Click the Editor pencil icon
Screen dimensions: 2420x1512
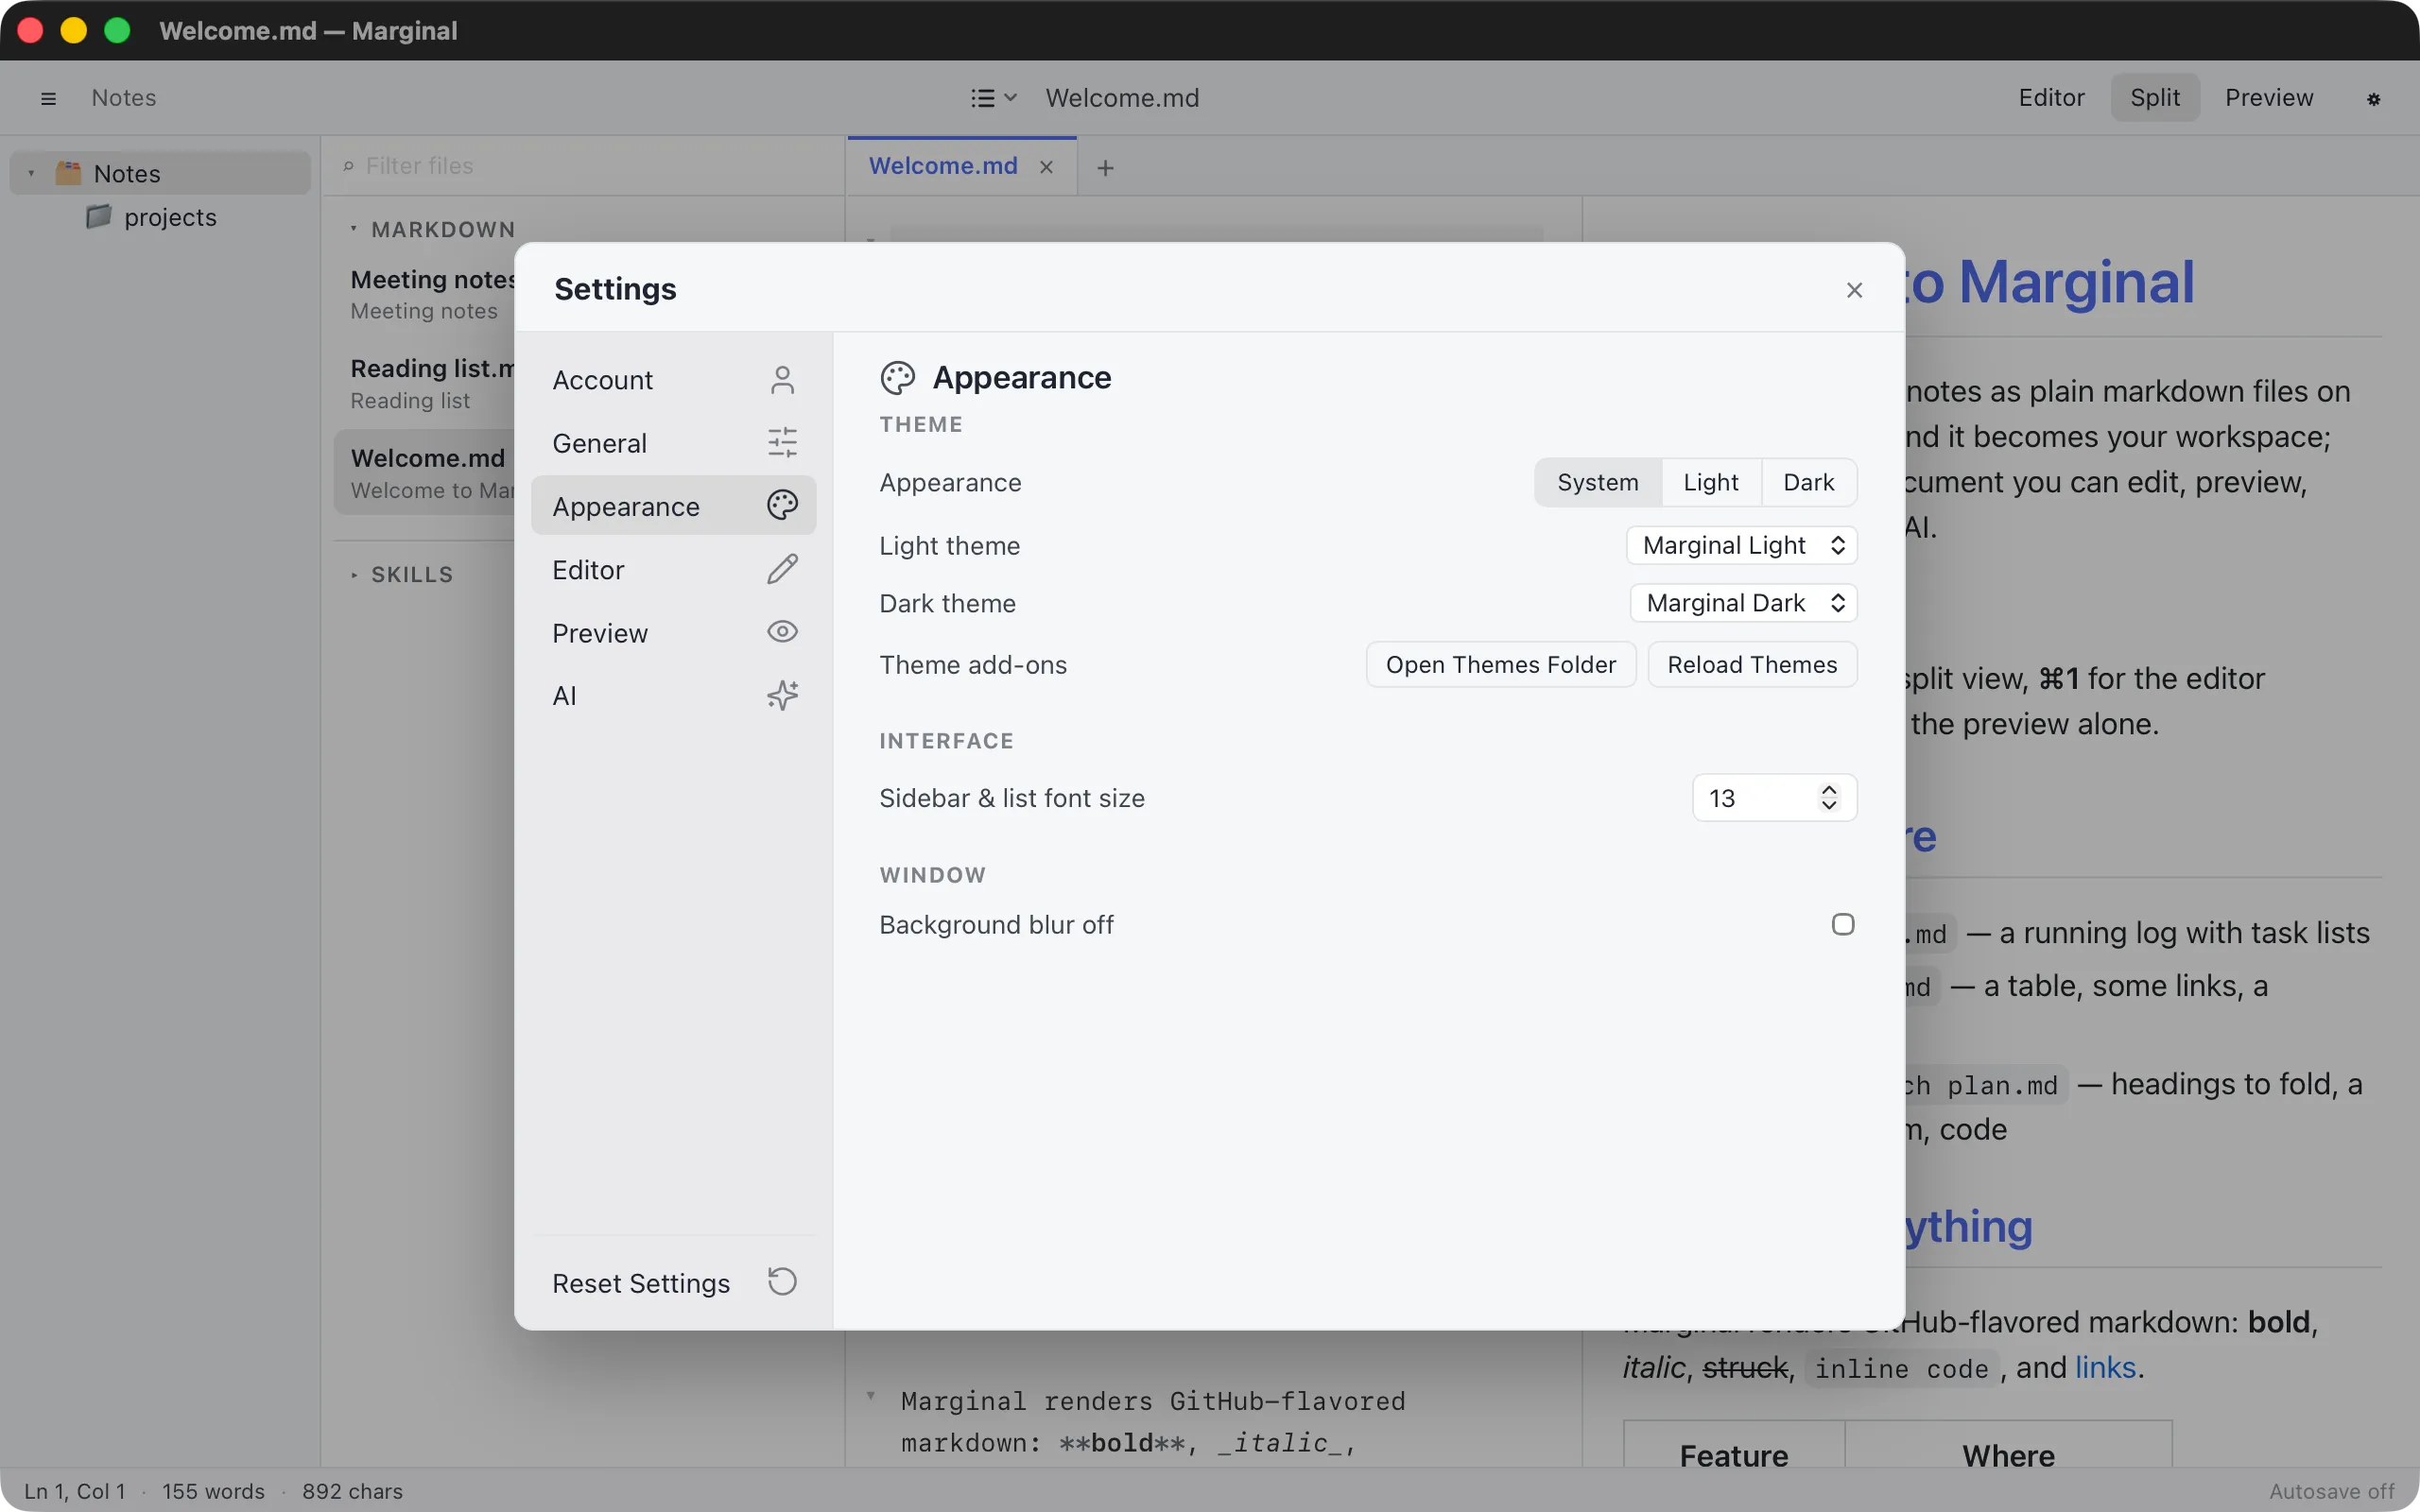tap(782, 569)
